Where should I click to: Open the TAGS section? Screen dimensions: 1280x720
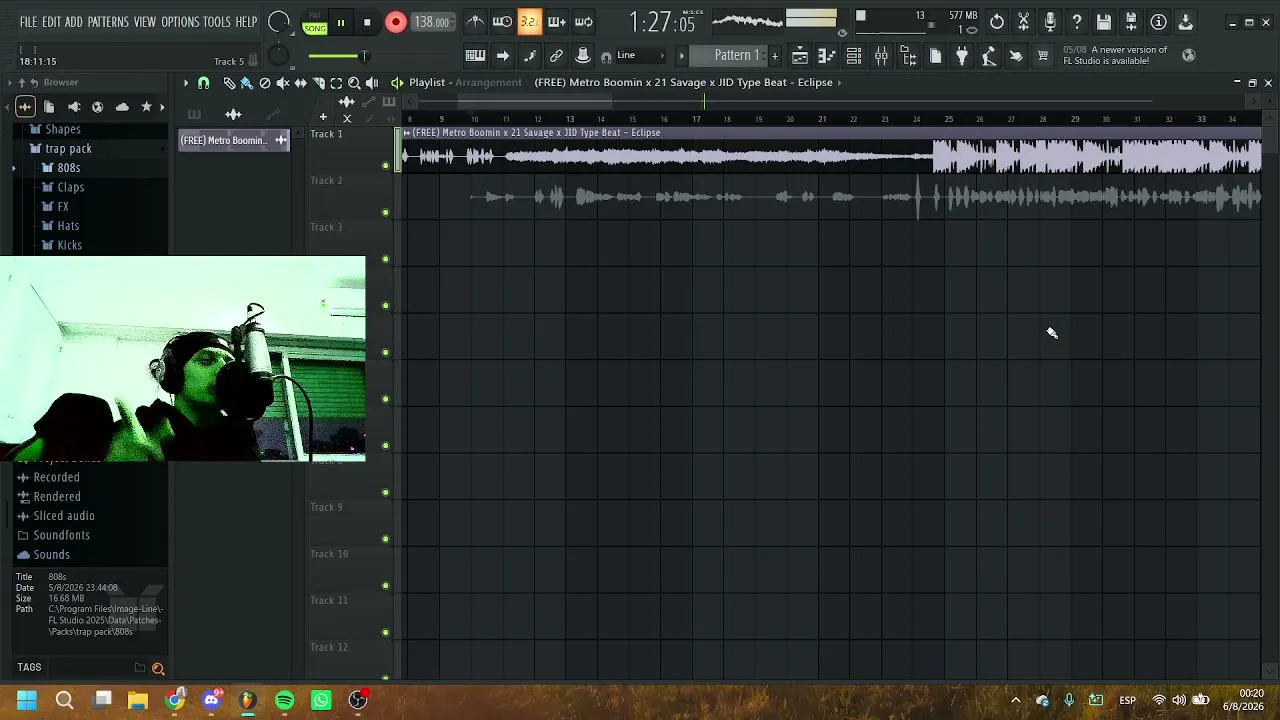(x=29, y=667)
